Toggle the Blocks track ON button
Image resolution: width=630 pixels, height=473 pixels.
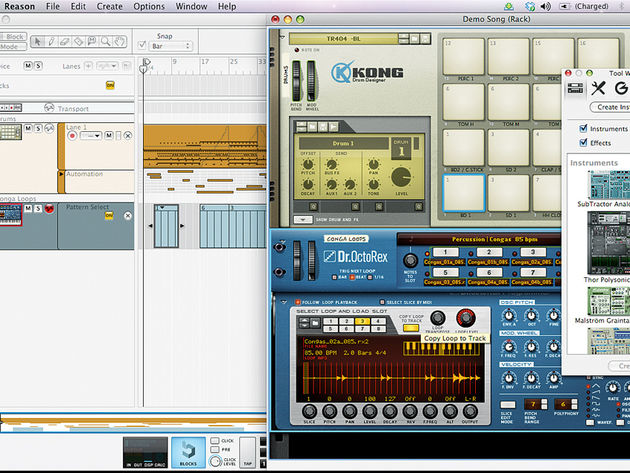(110, 85)
